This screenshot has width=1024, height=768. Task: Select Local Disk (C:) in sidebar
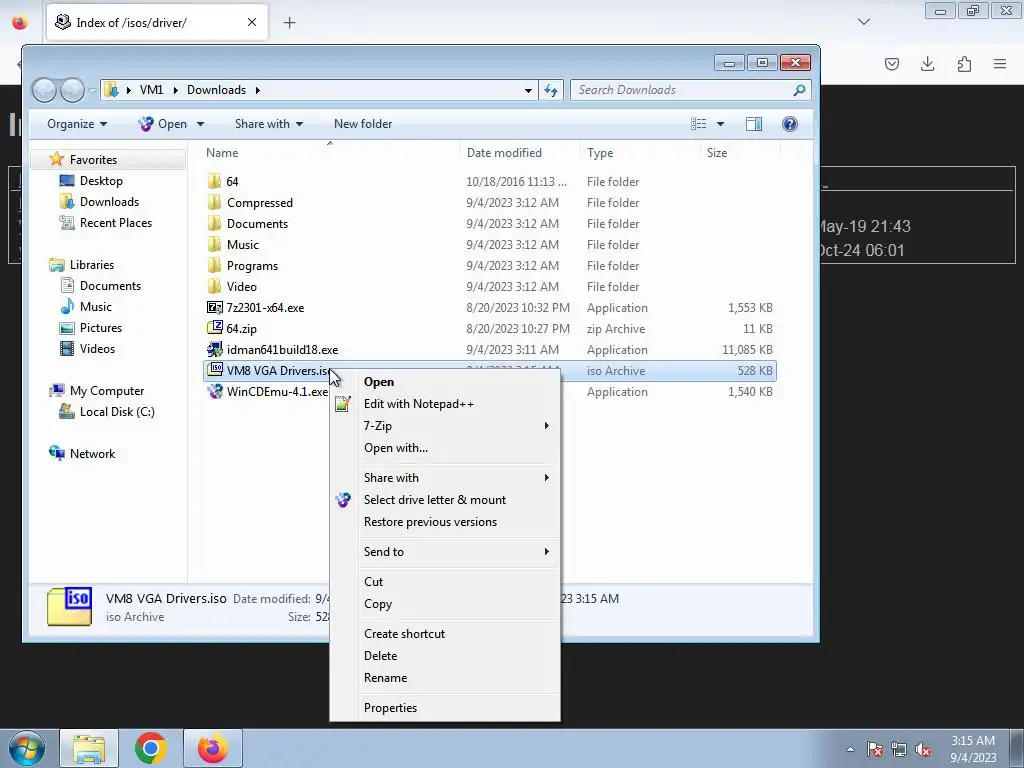tap(118, 412)
